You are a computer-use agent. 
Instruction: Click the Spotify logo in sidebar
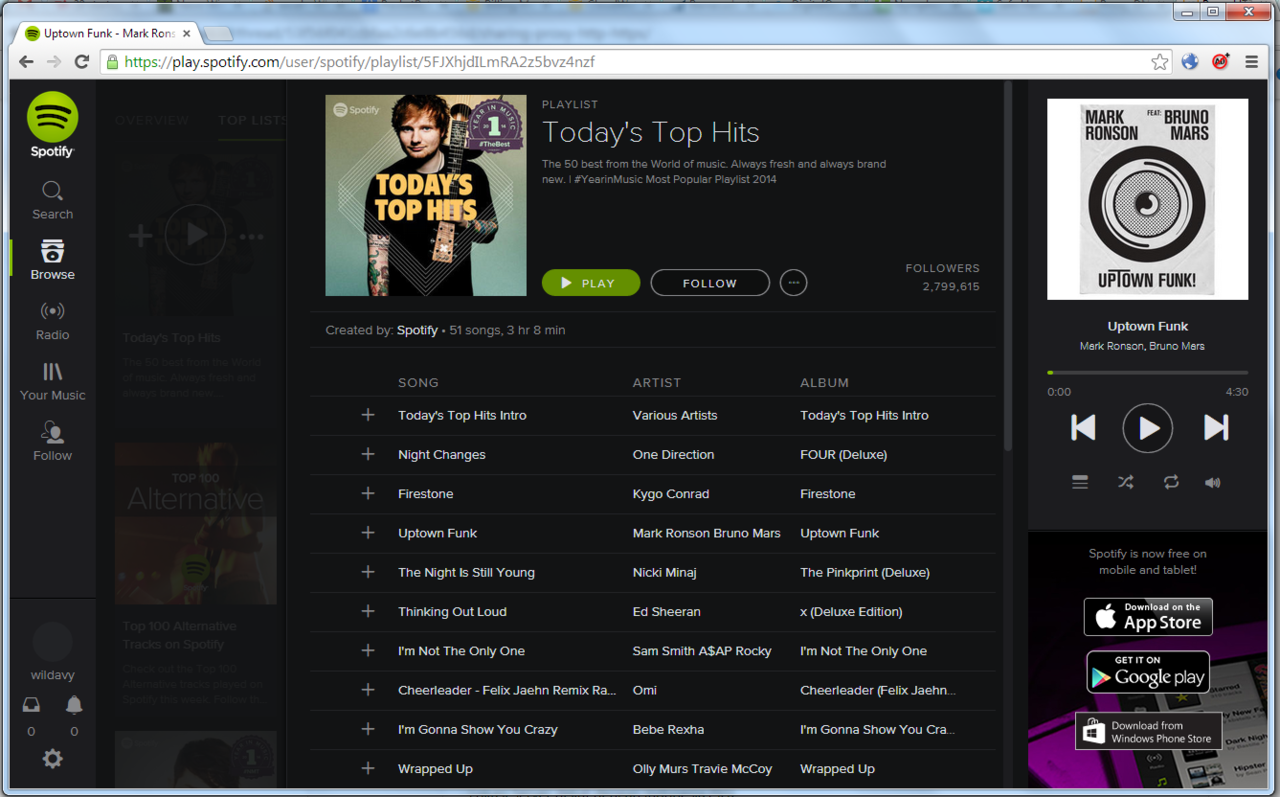pos(52,124)
